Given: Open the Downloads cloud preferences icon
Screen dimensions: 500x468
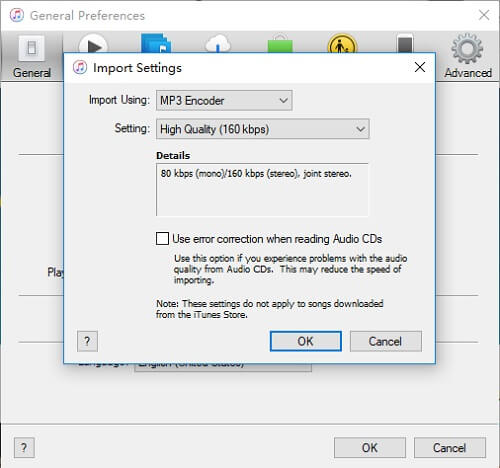Looking at the screenshot, I should [x=218, y=44].
